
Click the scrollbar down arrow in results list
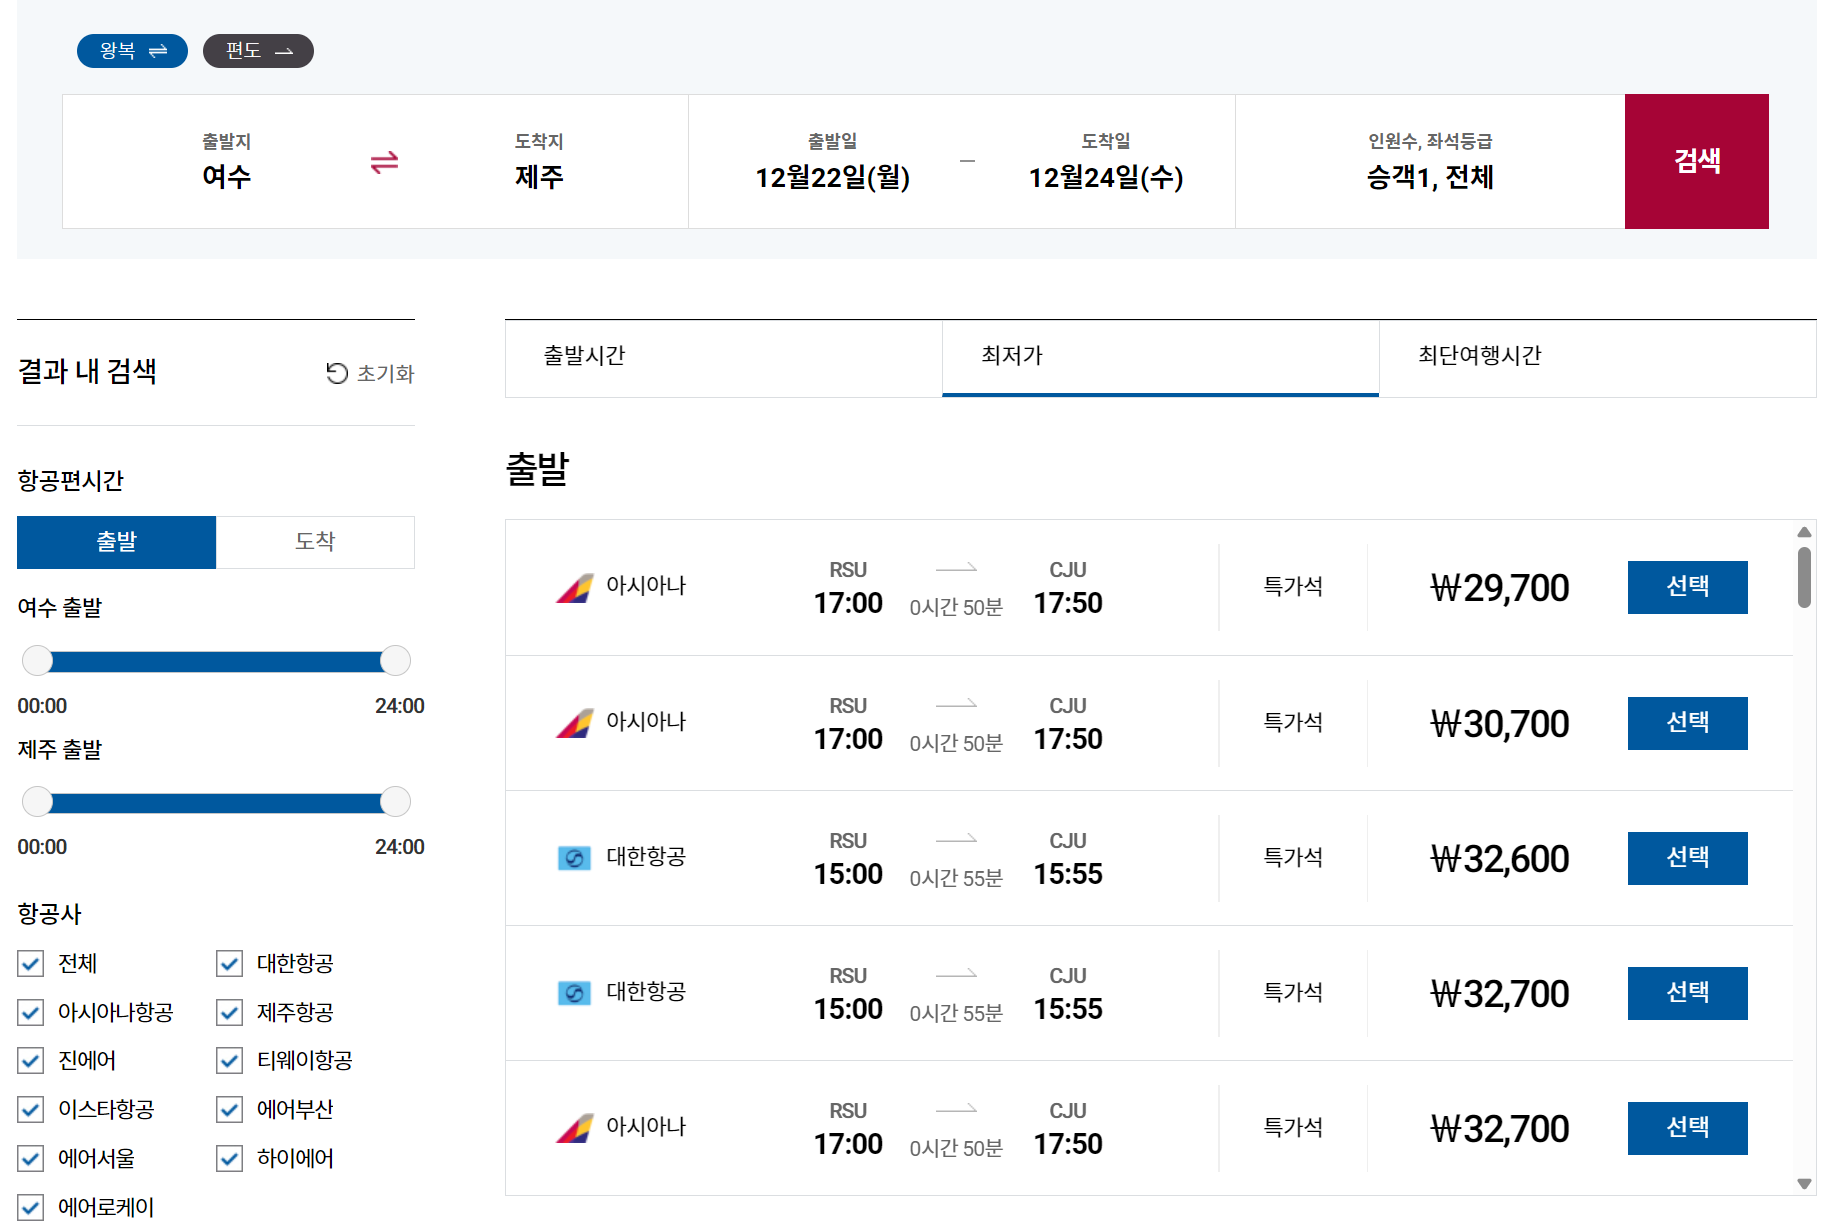[1804, 1184]
